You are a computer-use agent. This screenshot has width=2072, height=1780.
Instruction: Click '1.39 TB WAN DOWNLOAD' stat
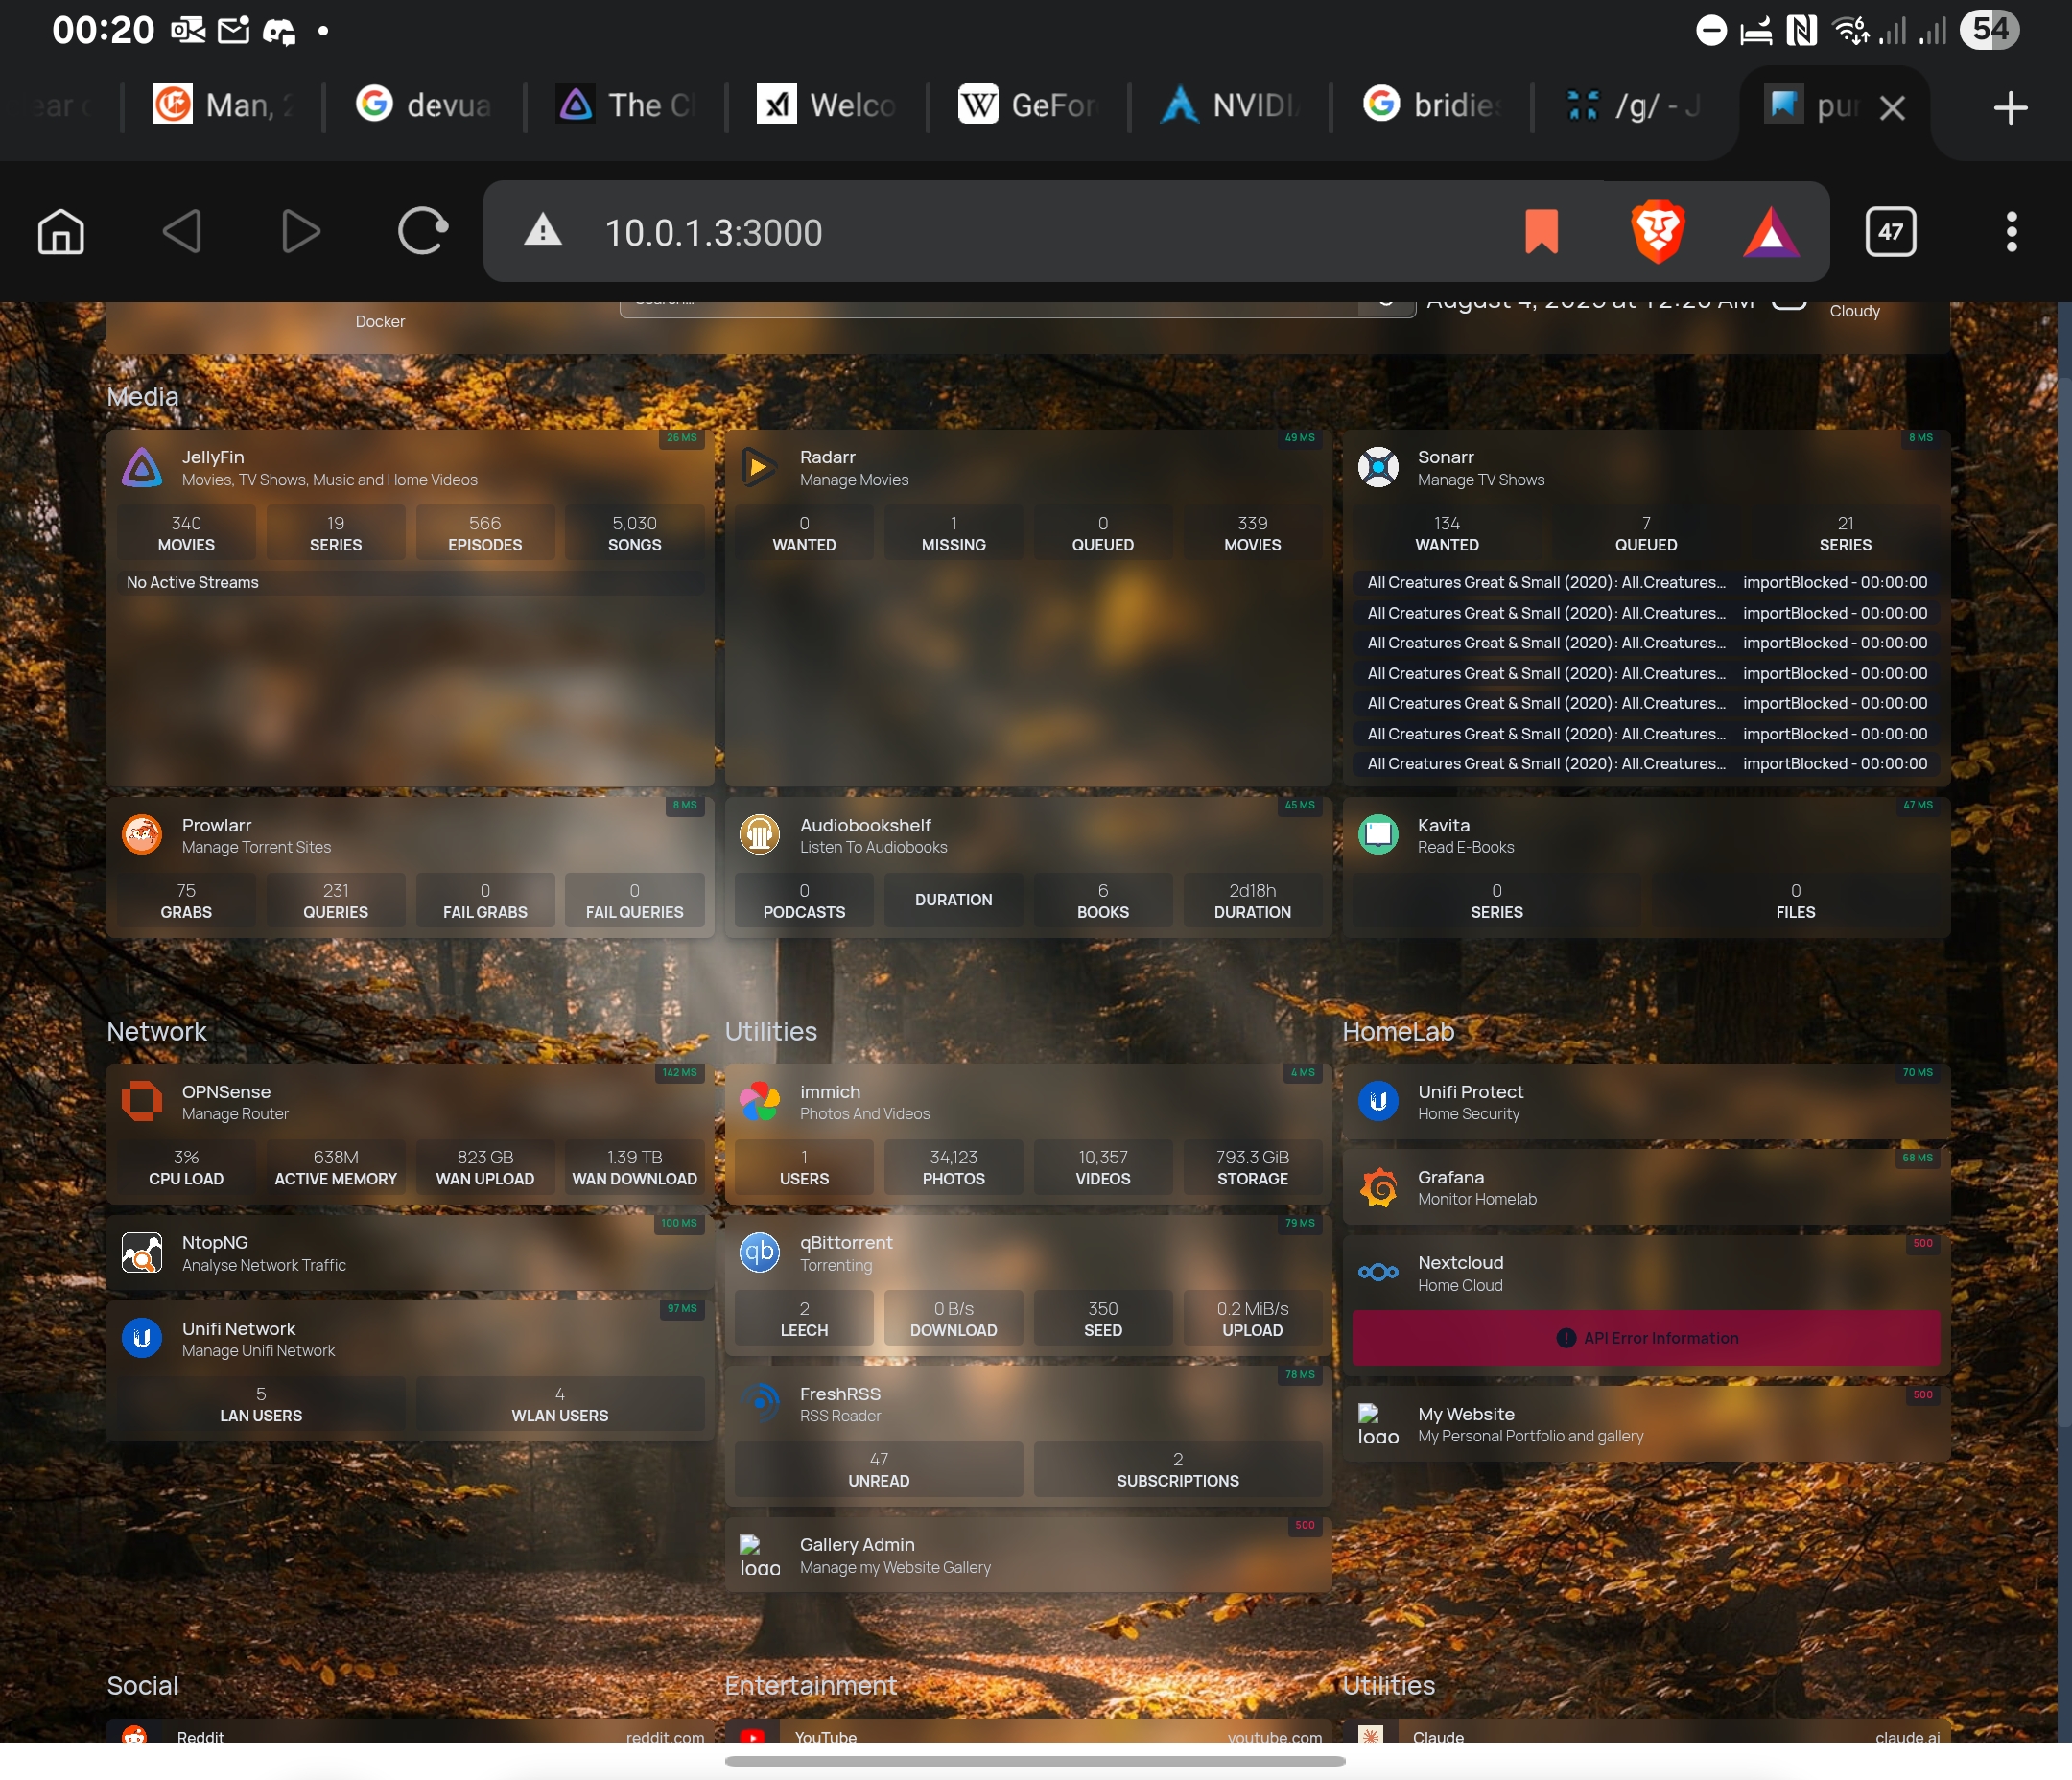pyautogui.click(x=634, y=1167)
